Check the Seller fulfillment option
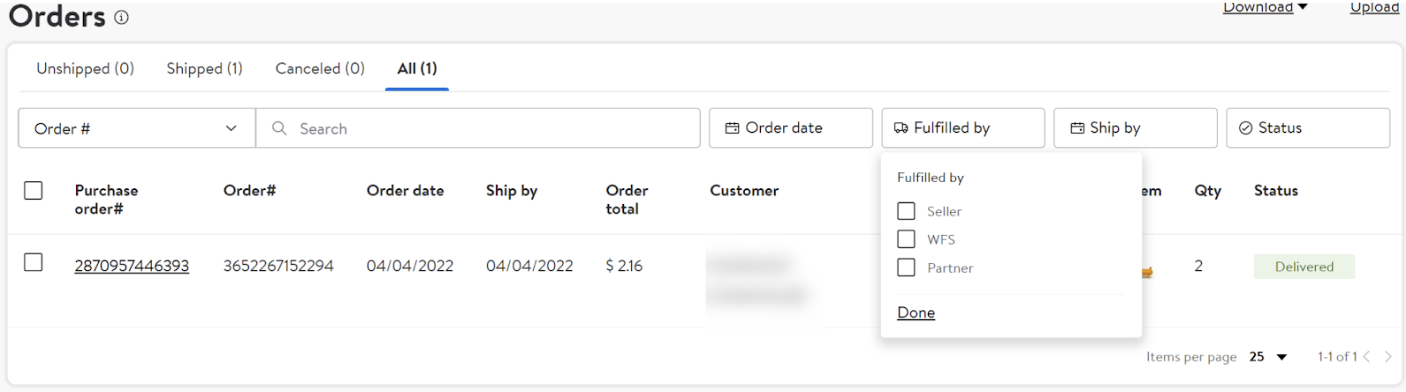This screenshot has width=1406, height=392. [x=906, y=211]
